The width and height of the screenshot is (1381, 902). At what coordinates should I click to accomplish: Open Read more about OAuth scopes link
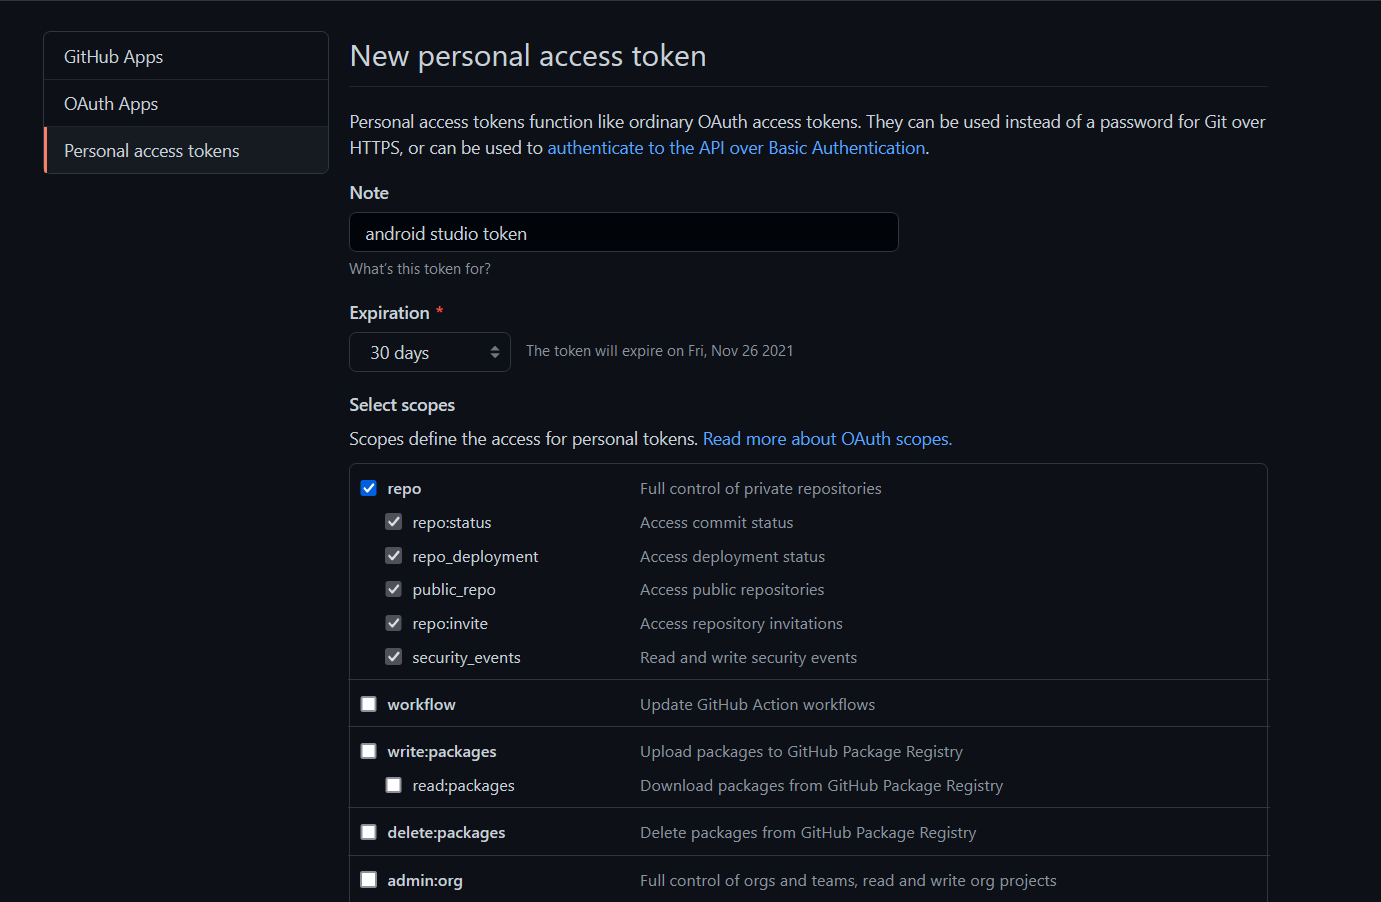click(827, 439)
